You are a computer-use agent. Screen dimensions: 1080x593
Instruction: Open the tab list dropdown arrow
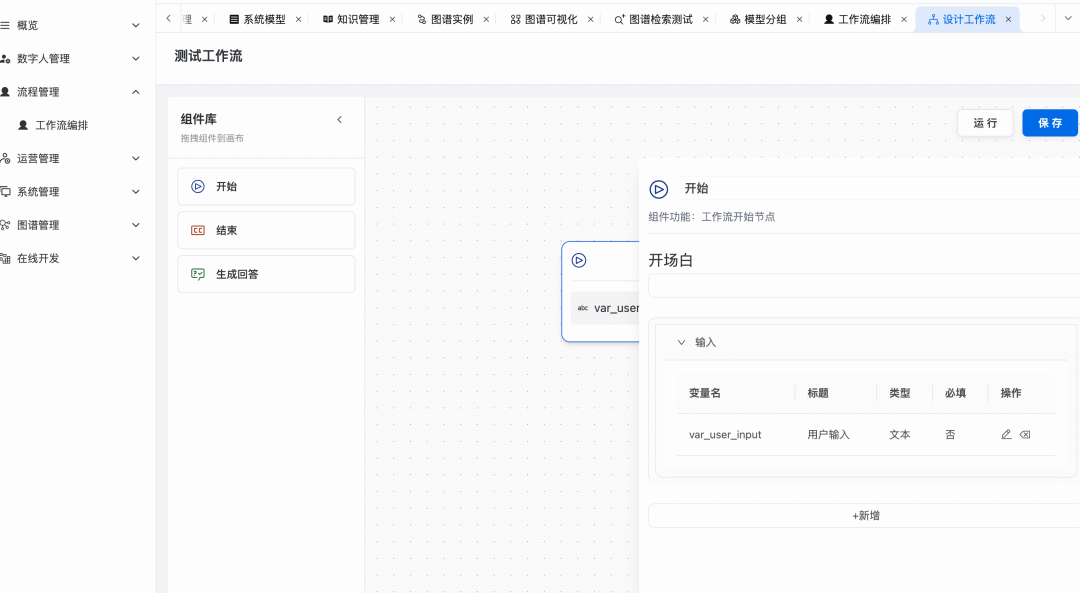(1067, 19)
